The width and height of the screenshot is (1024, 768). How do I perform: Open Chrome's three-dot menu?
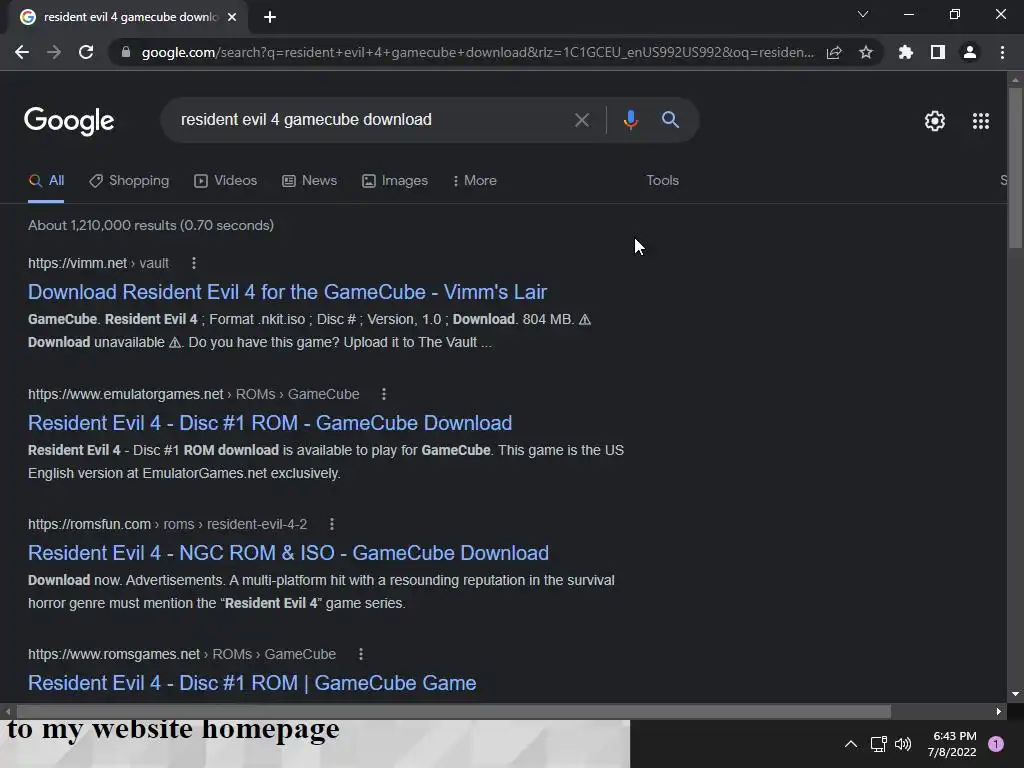(x=1002, y=52)
